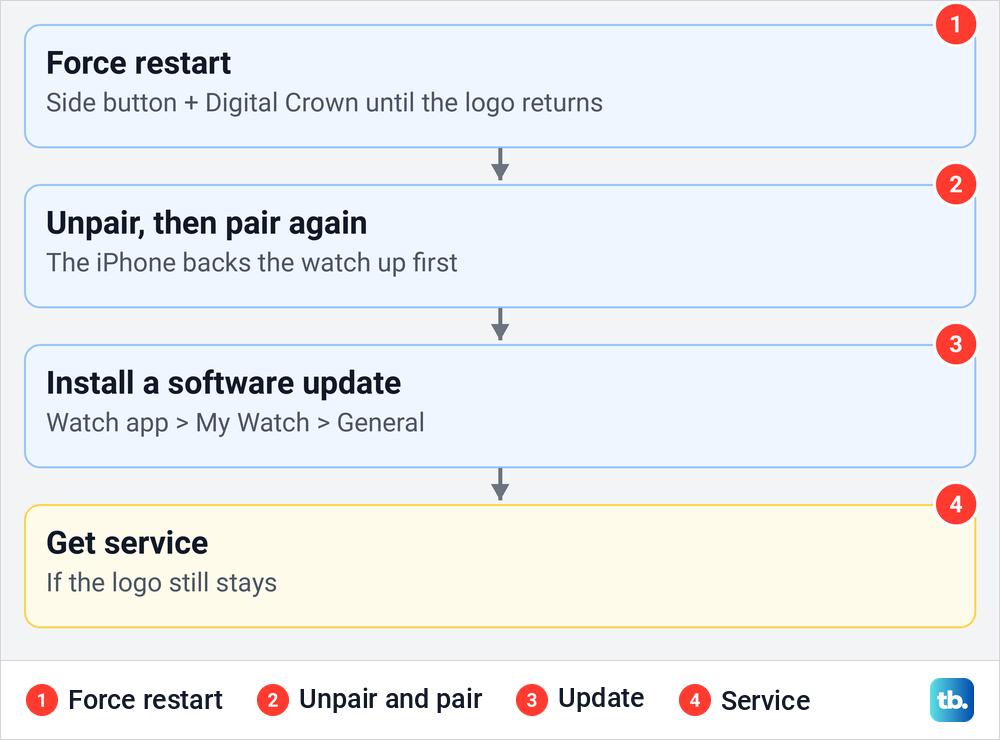Click red badge number 1 on Force restart card
The height and width of the screenshot is (740, 1000).
pyautogui.click(x=955, y=24)
